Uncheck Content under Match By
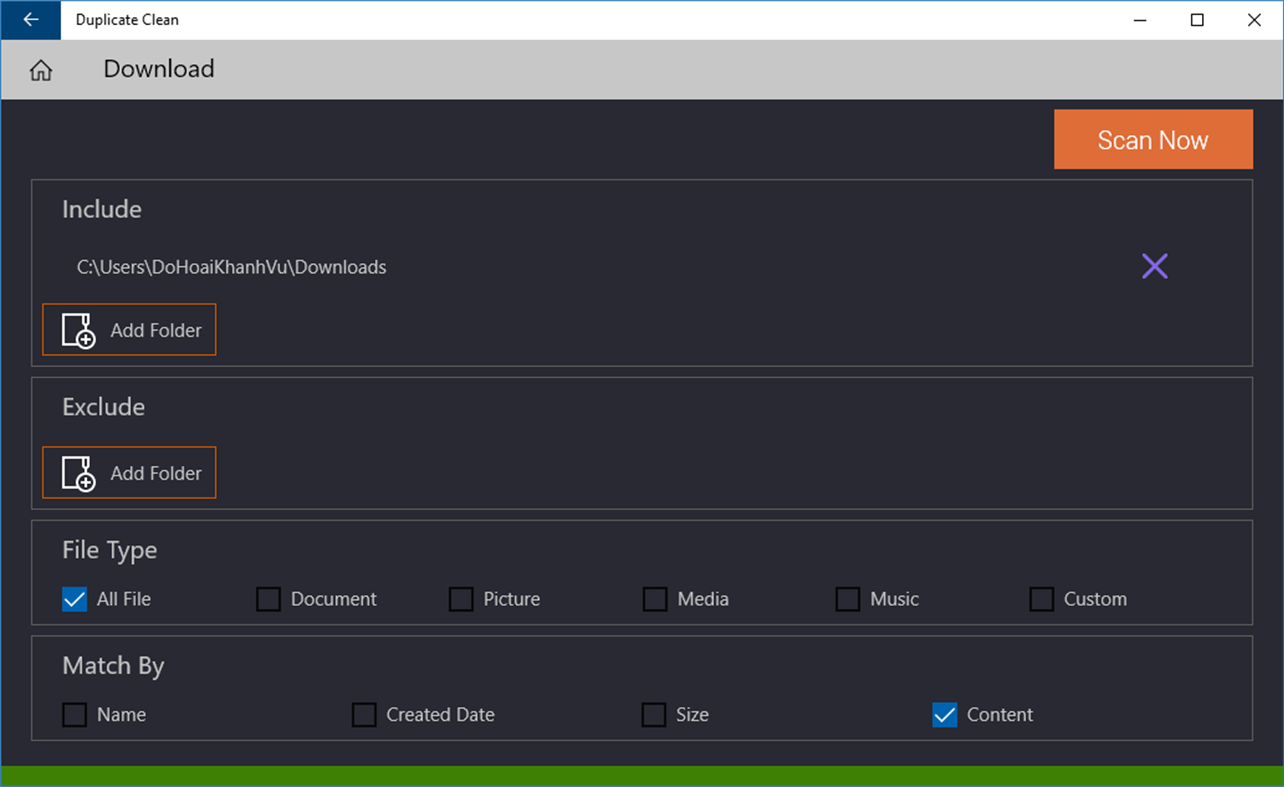 coord(943,714)
